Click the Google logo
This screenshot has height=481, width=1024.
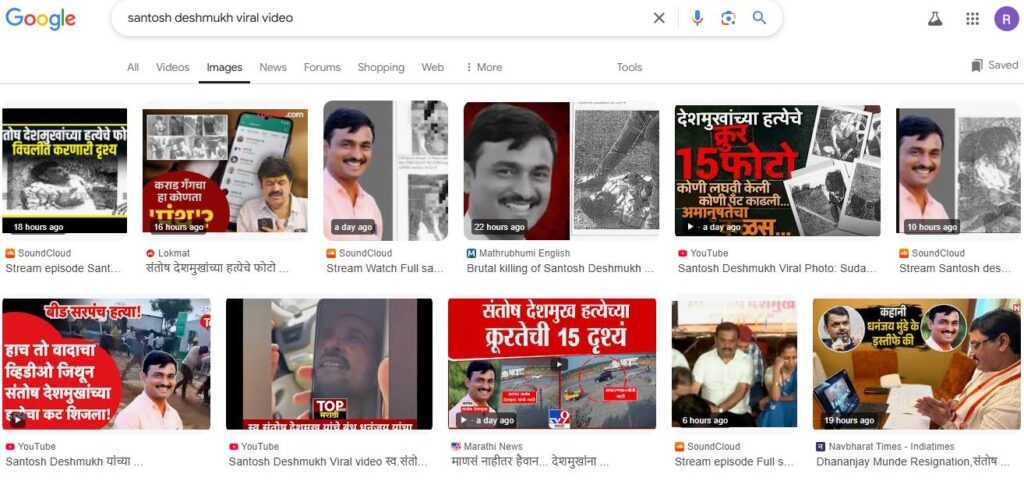[41, 19]
